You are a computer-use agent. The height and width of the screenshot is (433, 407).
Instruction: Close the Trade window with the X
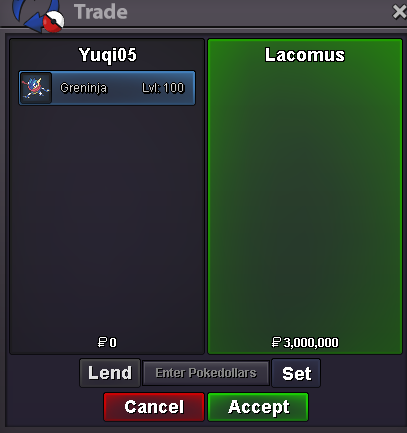click(x=399, y=12)
